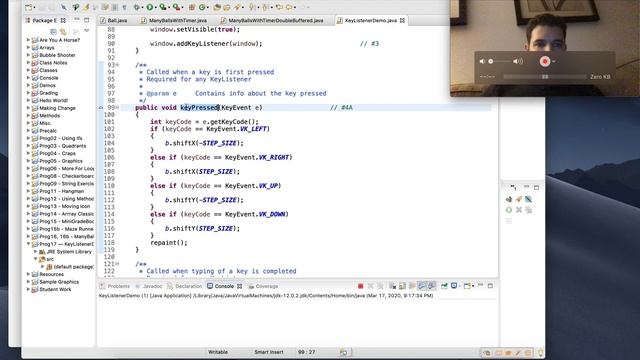Click the max volume speaker icon
640x360 pixels.
click(518, 61)
